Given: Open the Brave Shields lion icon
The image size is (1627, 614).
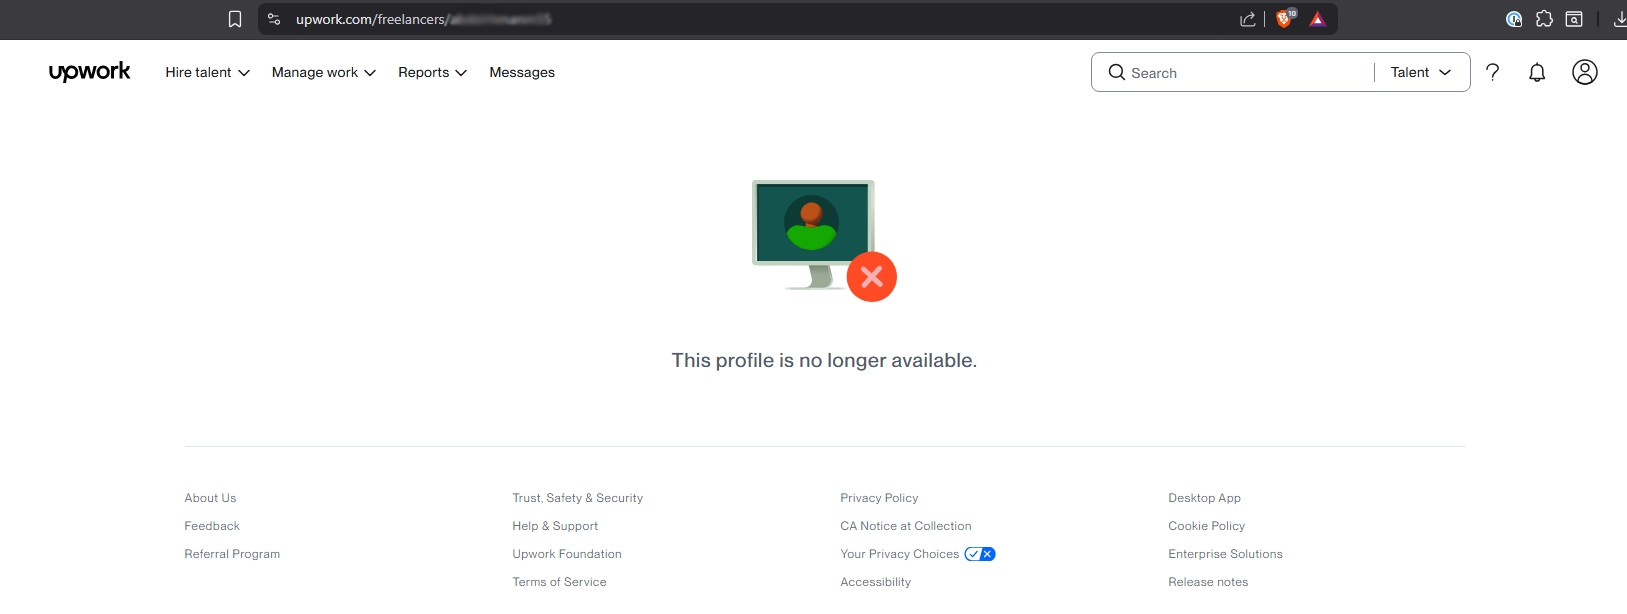Looking at the screenshot, I should pyautogui.click(x=1285, y=18).
